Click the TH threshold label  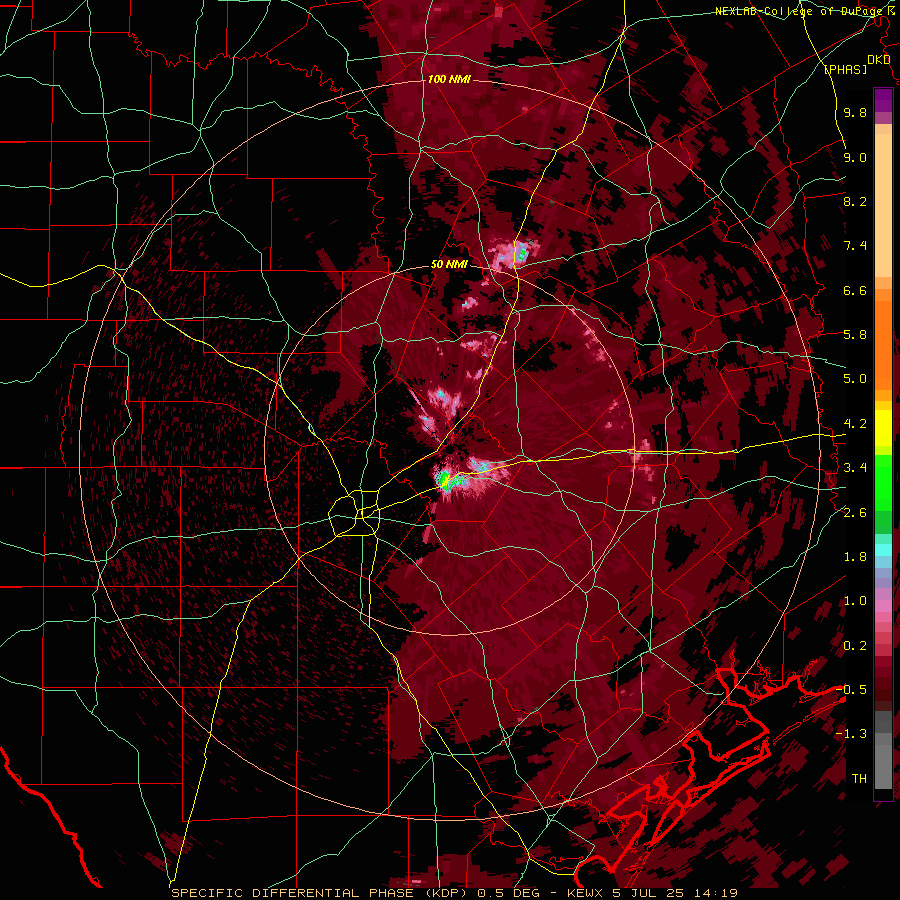coord(859,779)
